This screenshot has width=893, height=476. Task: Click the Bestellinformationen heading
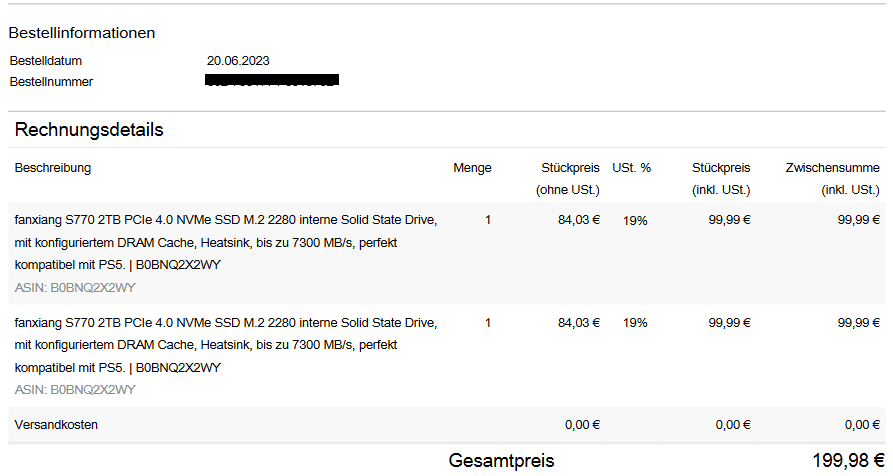point(81,33)
